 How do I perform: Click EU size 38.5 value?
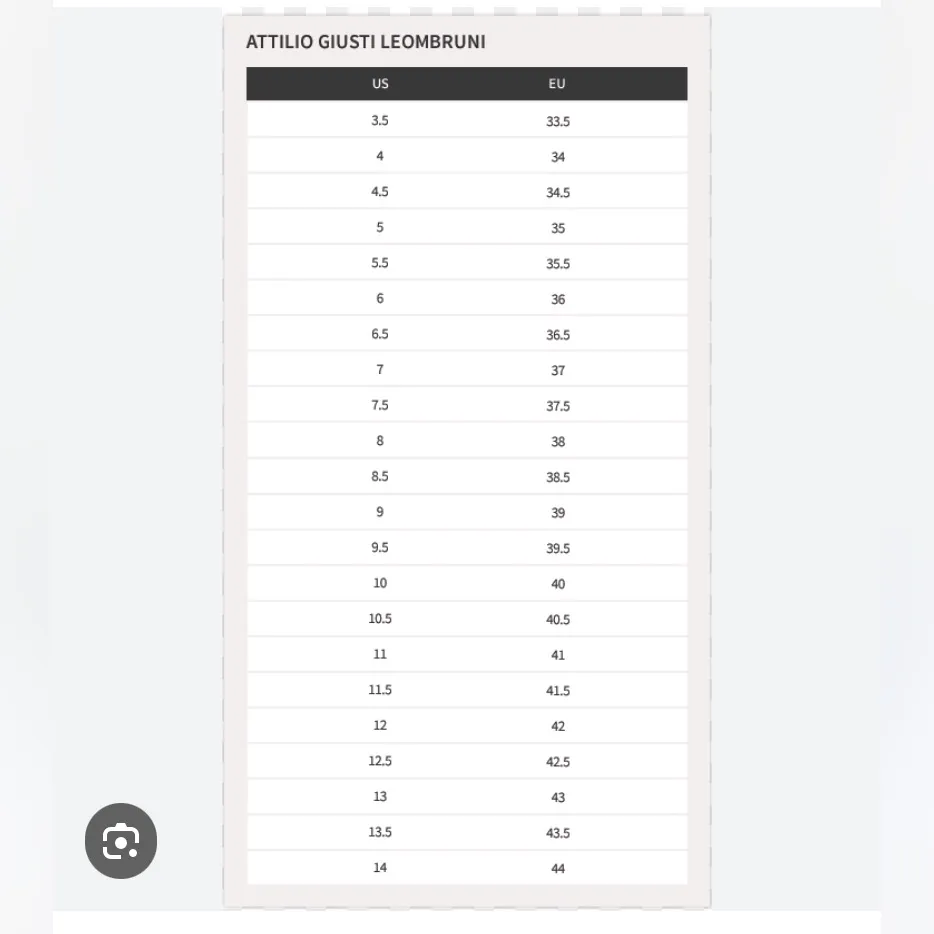coord(558,477)
